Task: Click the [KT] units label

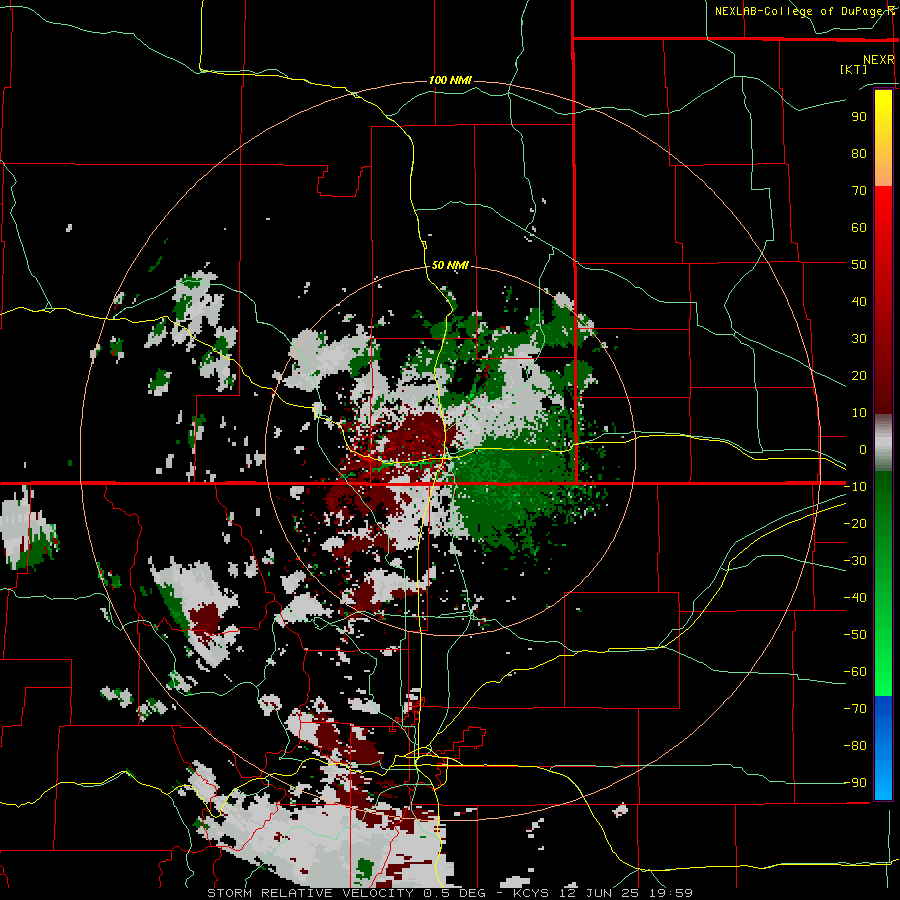Action: (854, 69)
